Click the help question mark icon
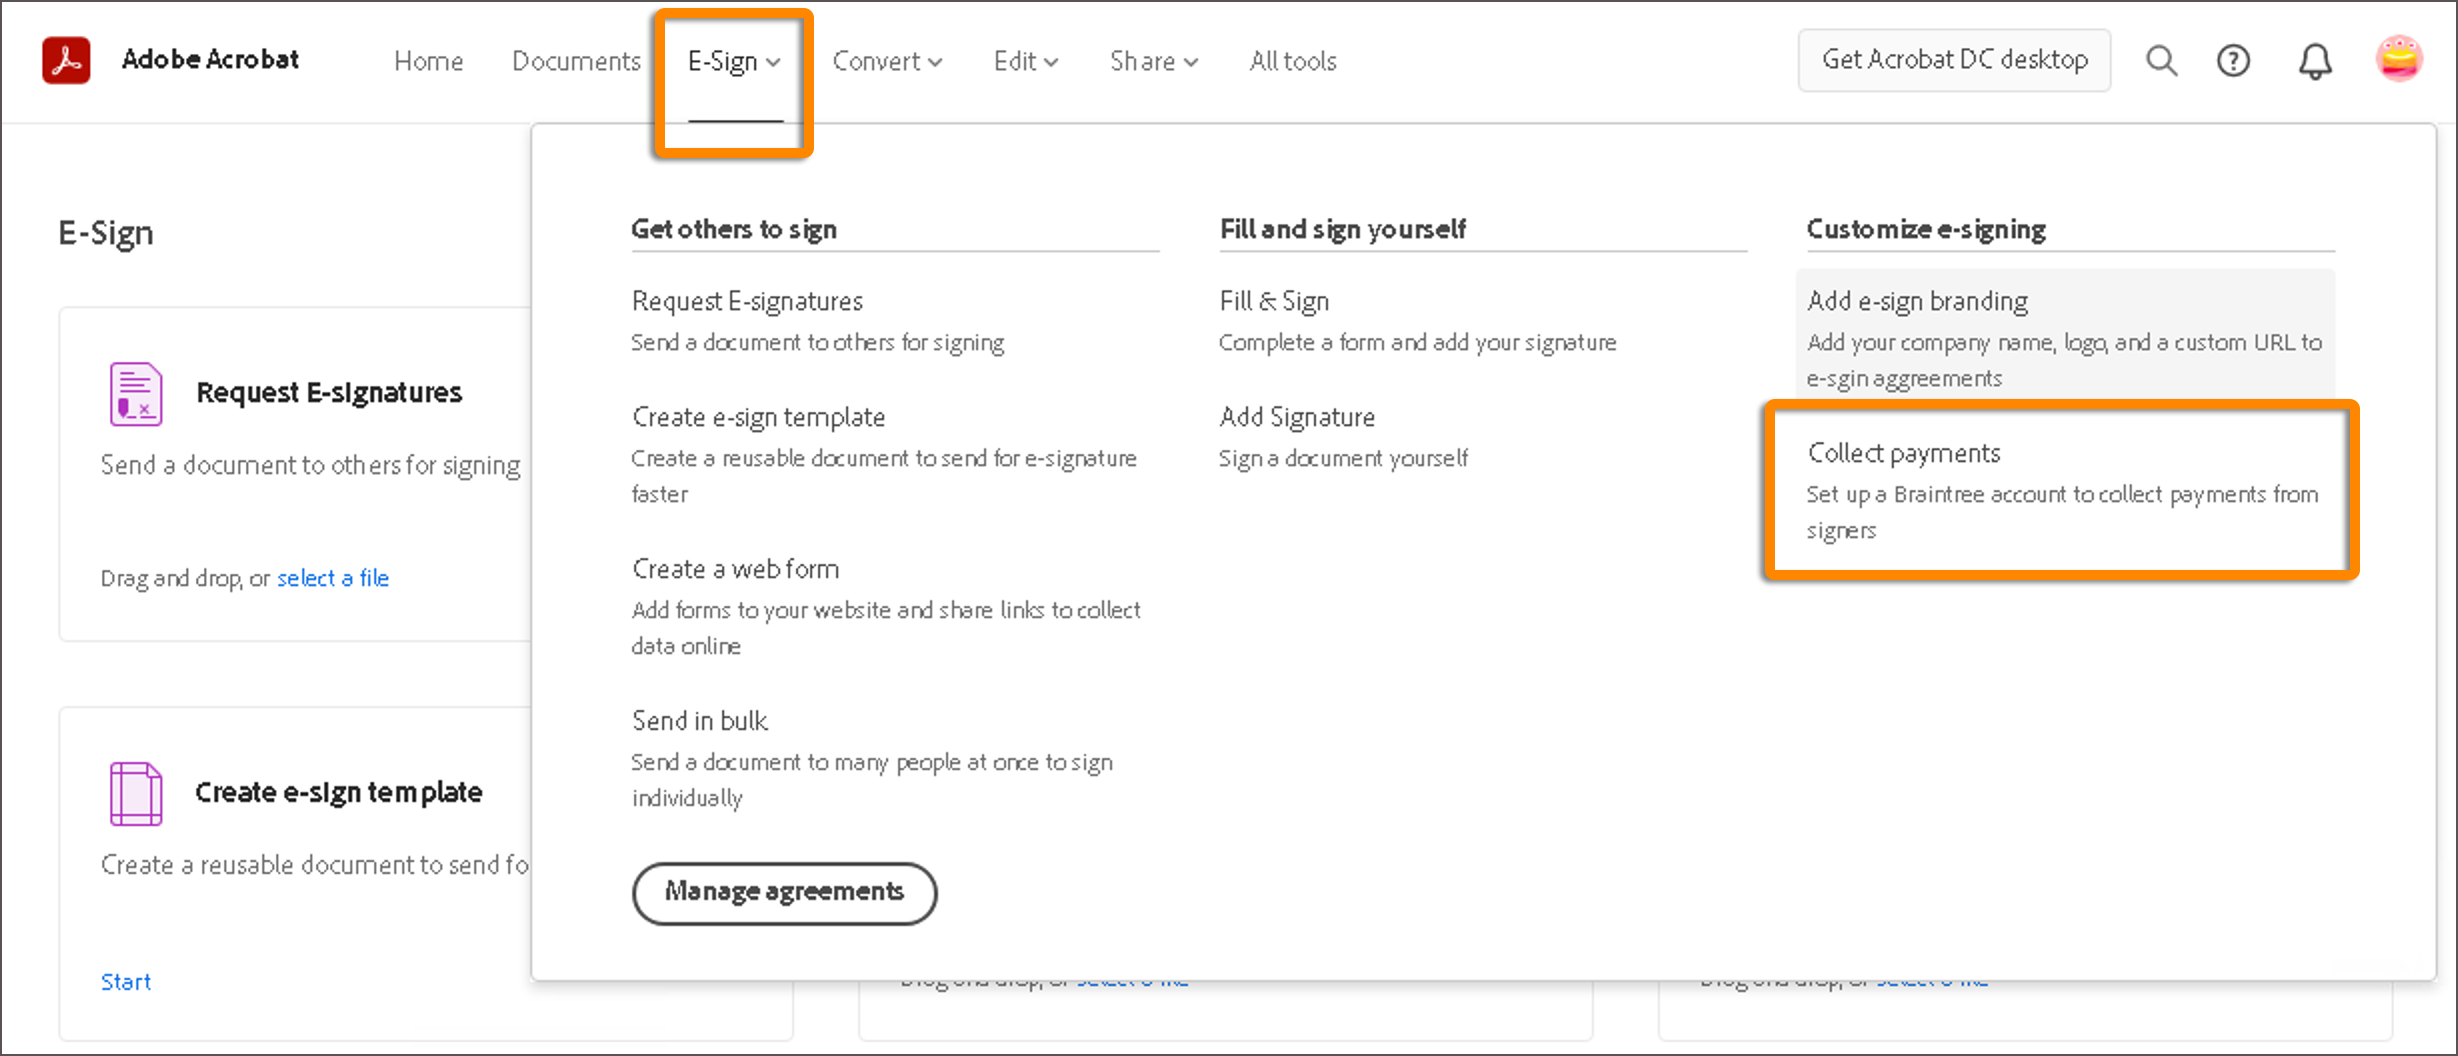2458x1056 pixels. (x=2233, y=61)
